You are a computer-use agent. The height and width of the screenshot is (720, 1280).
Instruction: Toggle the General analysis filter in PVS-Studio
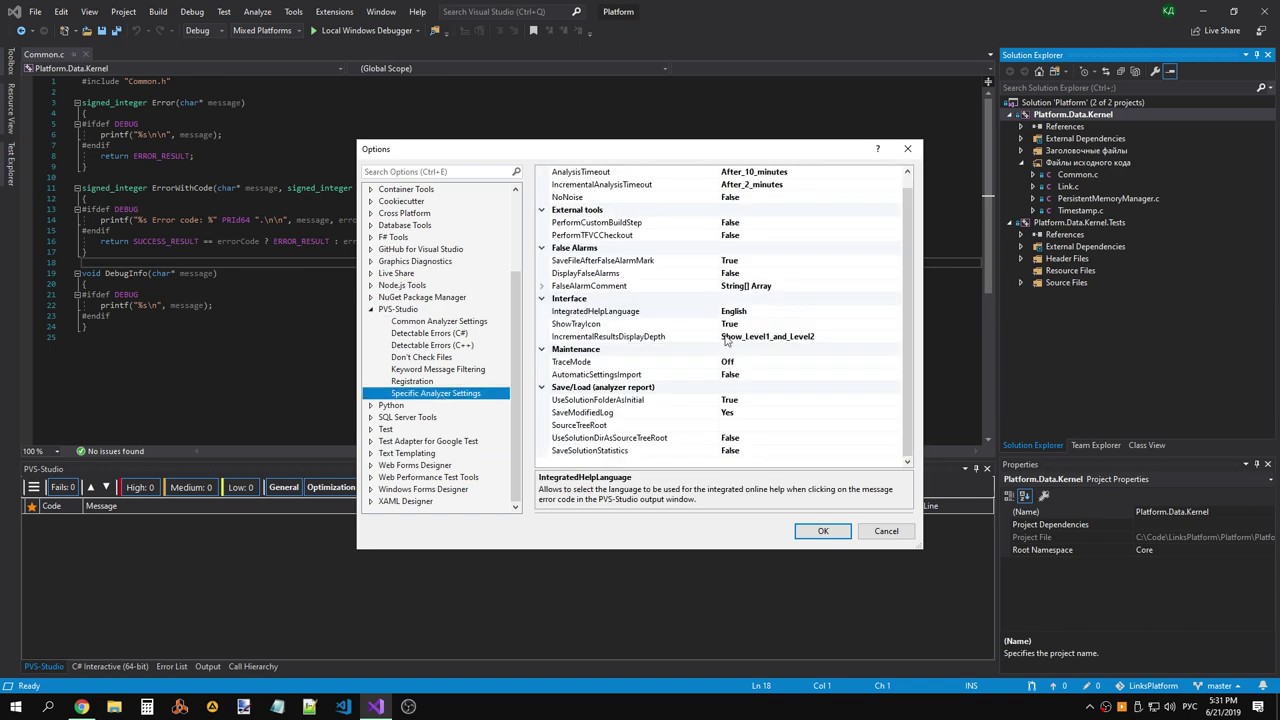[283, 487]
